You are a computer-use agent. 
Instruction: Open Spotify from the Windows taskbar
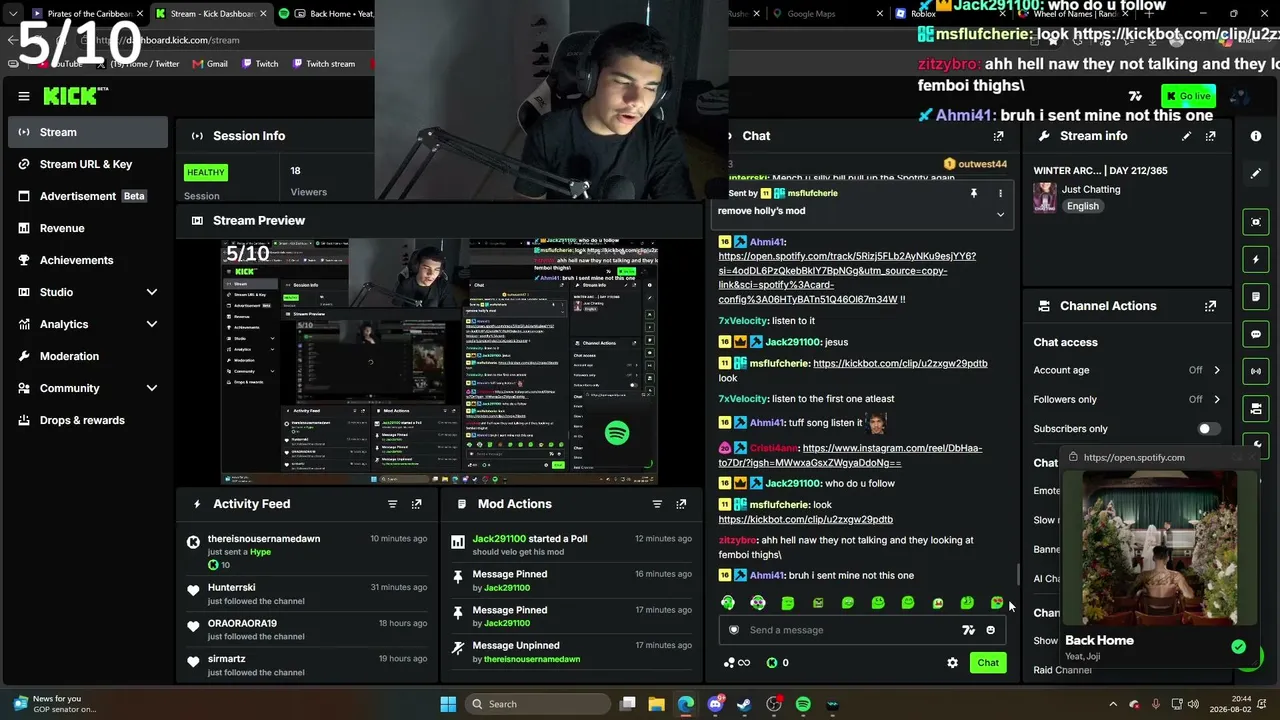803,704
